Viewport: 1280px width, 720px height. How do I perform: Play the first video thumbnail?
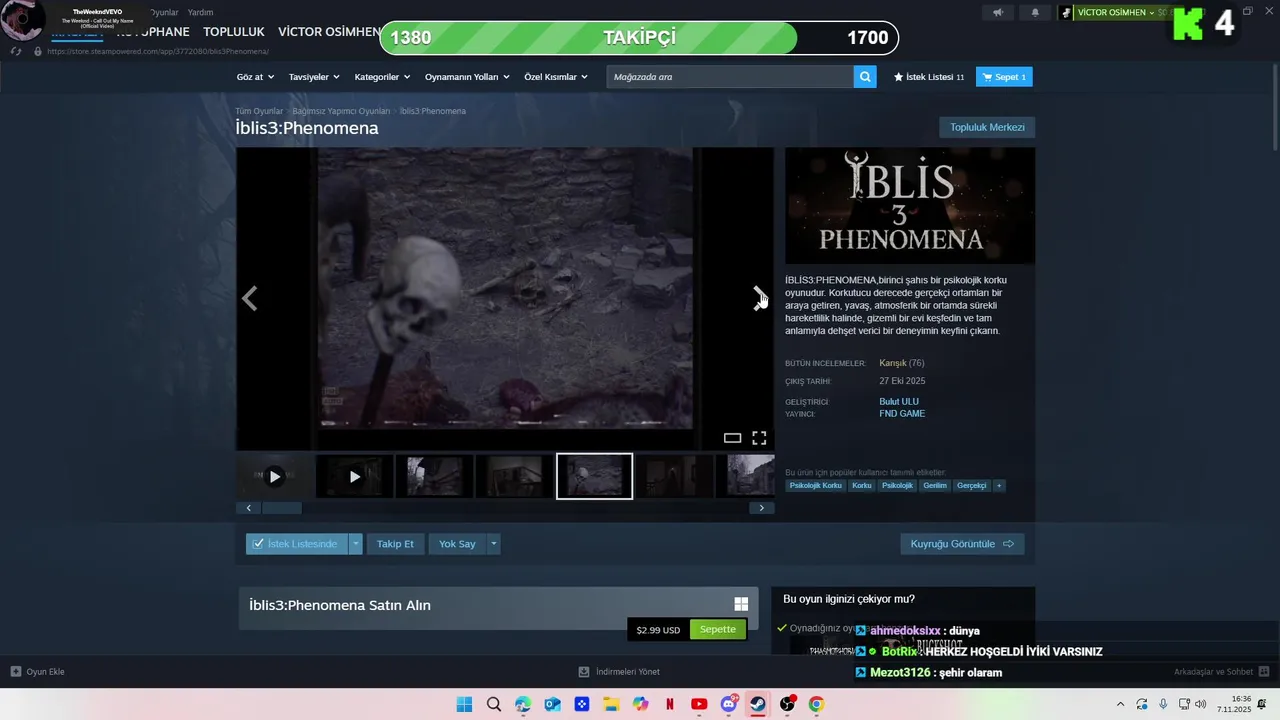274,476
